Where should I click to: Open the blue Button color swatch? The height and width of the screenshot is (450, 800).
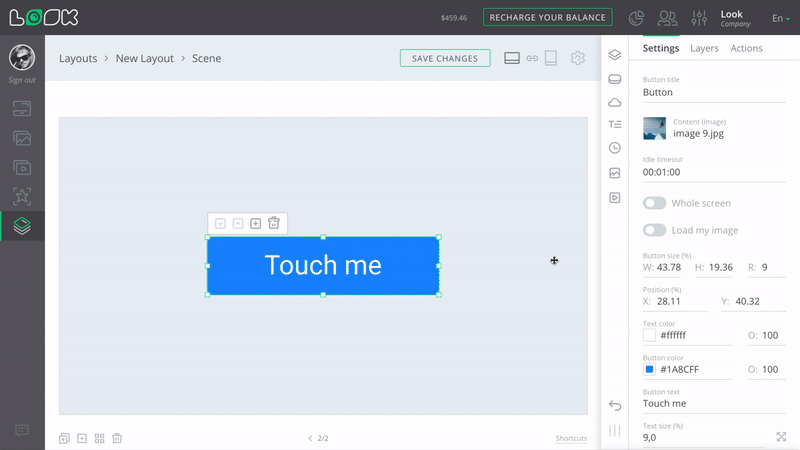(649, 369)
